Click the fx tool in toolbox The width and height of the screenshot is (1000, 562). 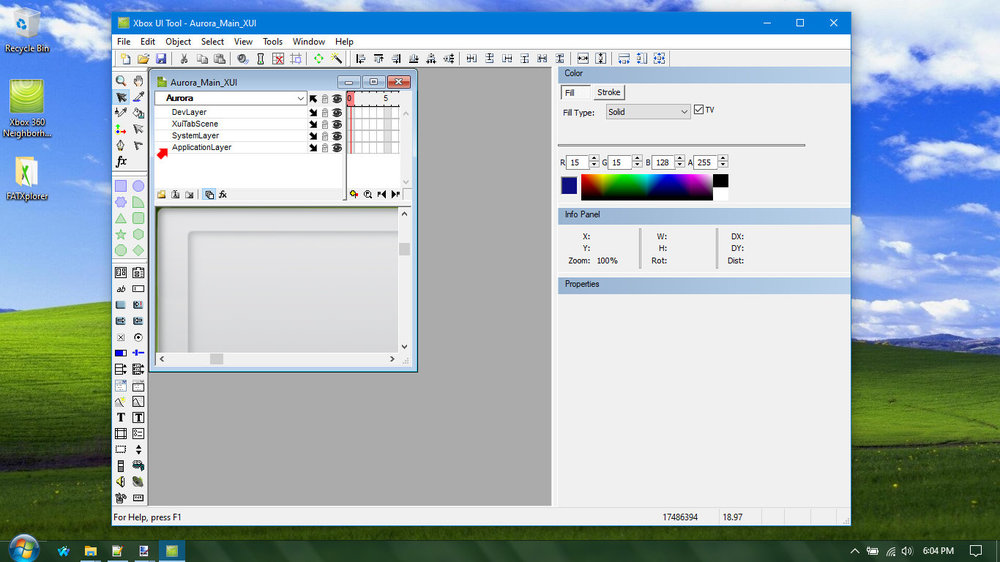pos(121,161)
